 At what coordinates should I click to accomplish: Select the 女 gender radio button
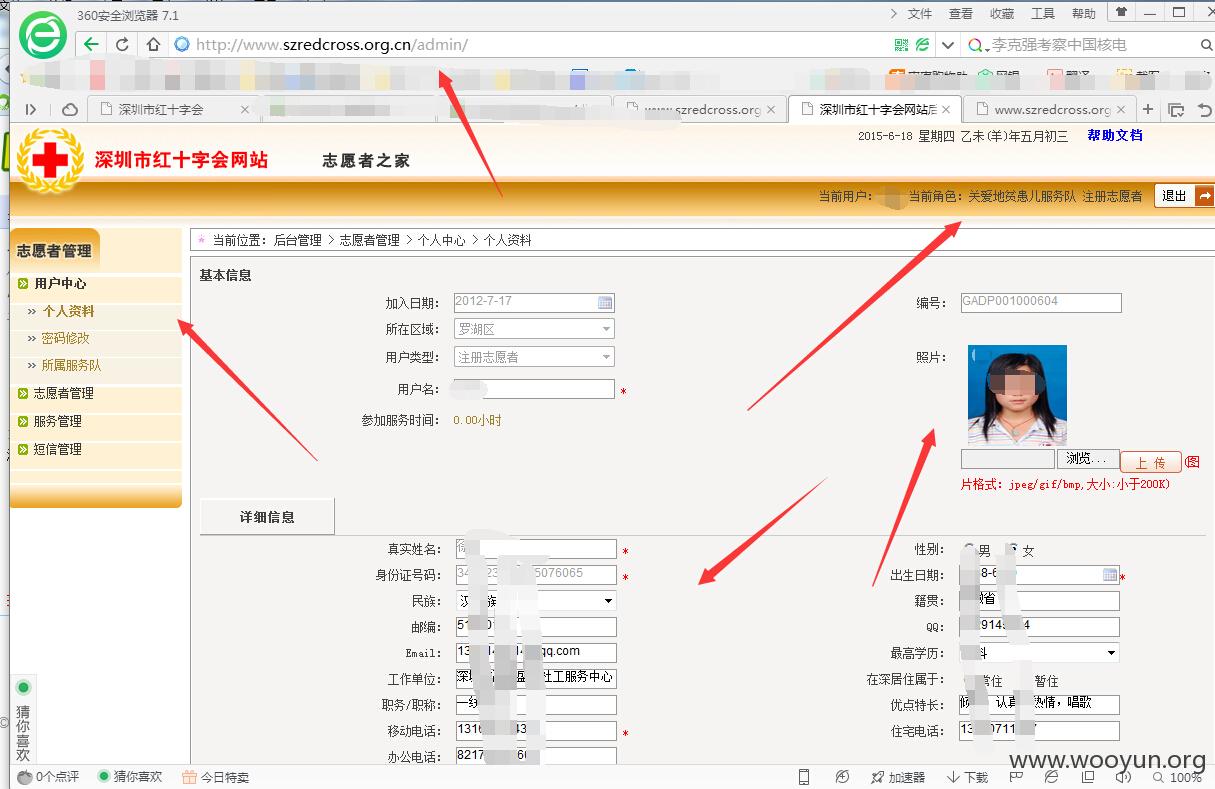[1013, 550]
